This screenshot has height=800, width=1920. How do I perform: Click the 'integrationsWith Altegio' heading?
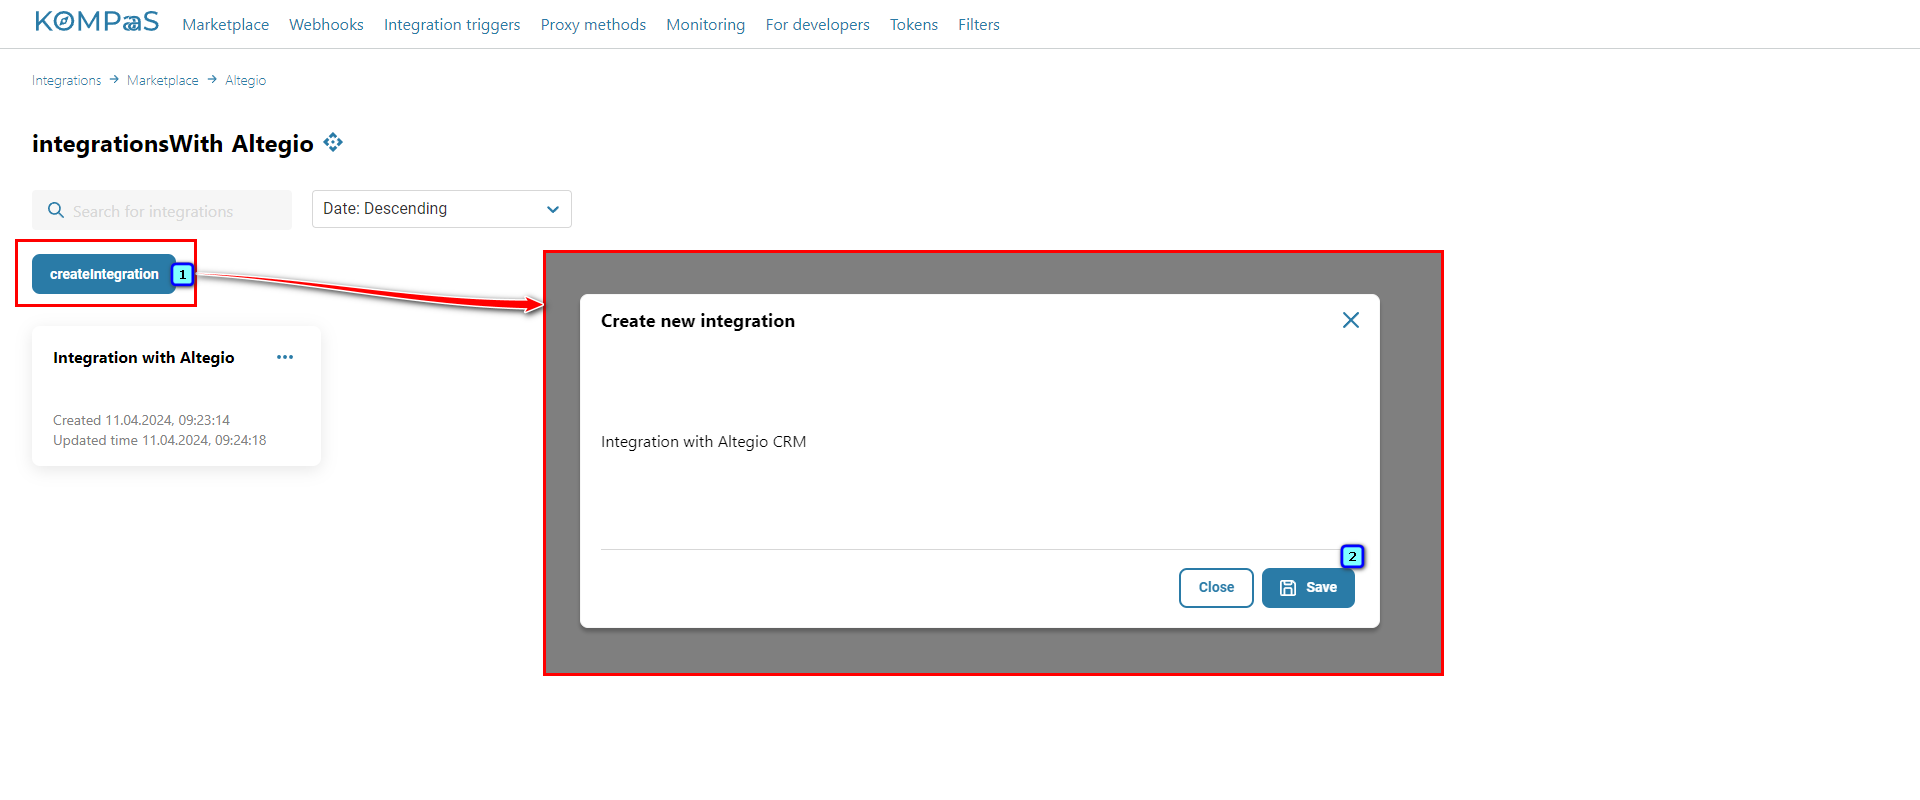tap(173, 144)
